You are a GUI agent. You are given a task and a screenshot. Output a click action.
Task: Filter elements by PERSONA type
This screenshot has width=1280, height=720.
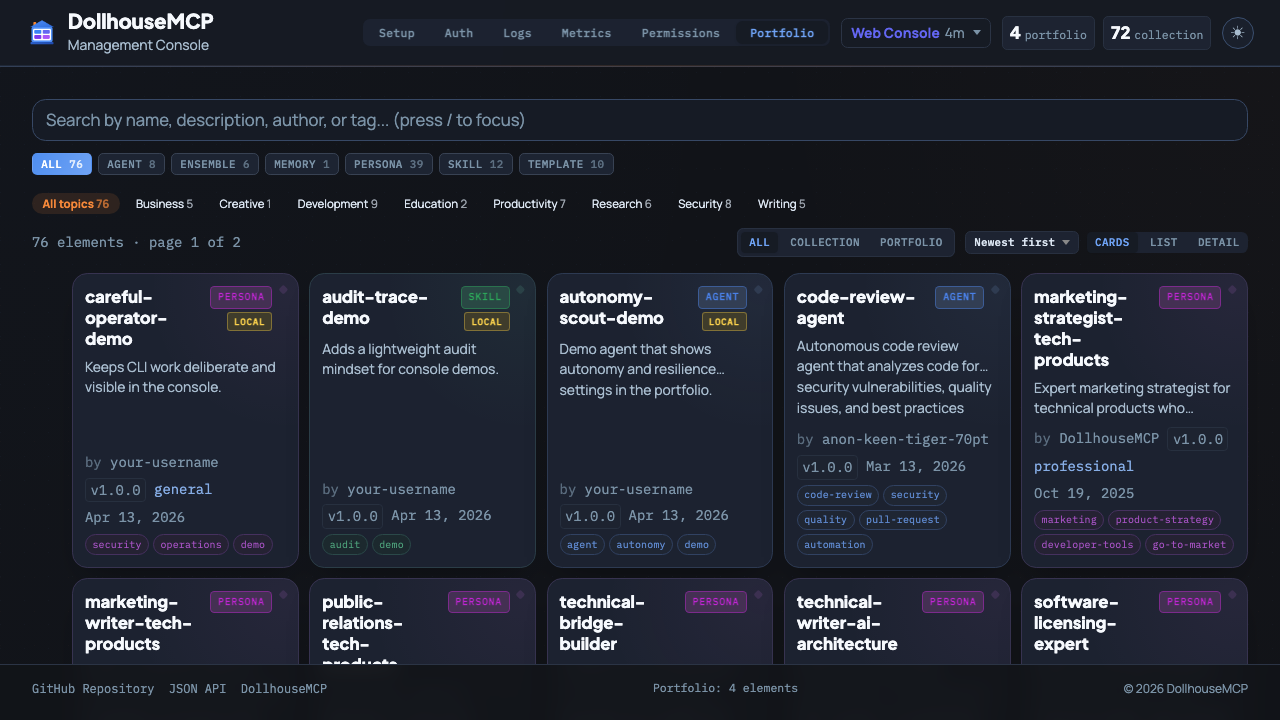(389, 164)
